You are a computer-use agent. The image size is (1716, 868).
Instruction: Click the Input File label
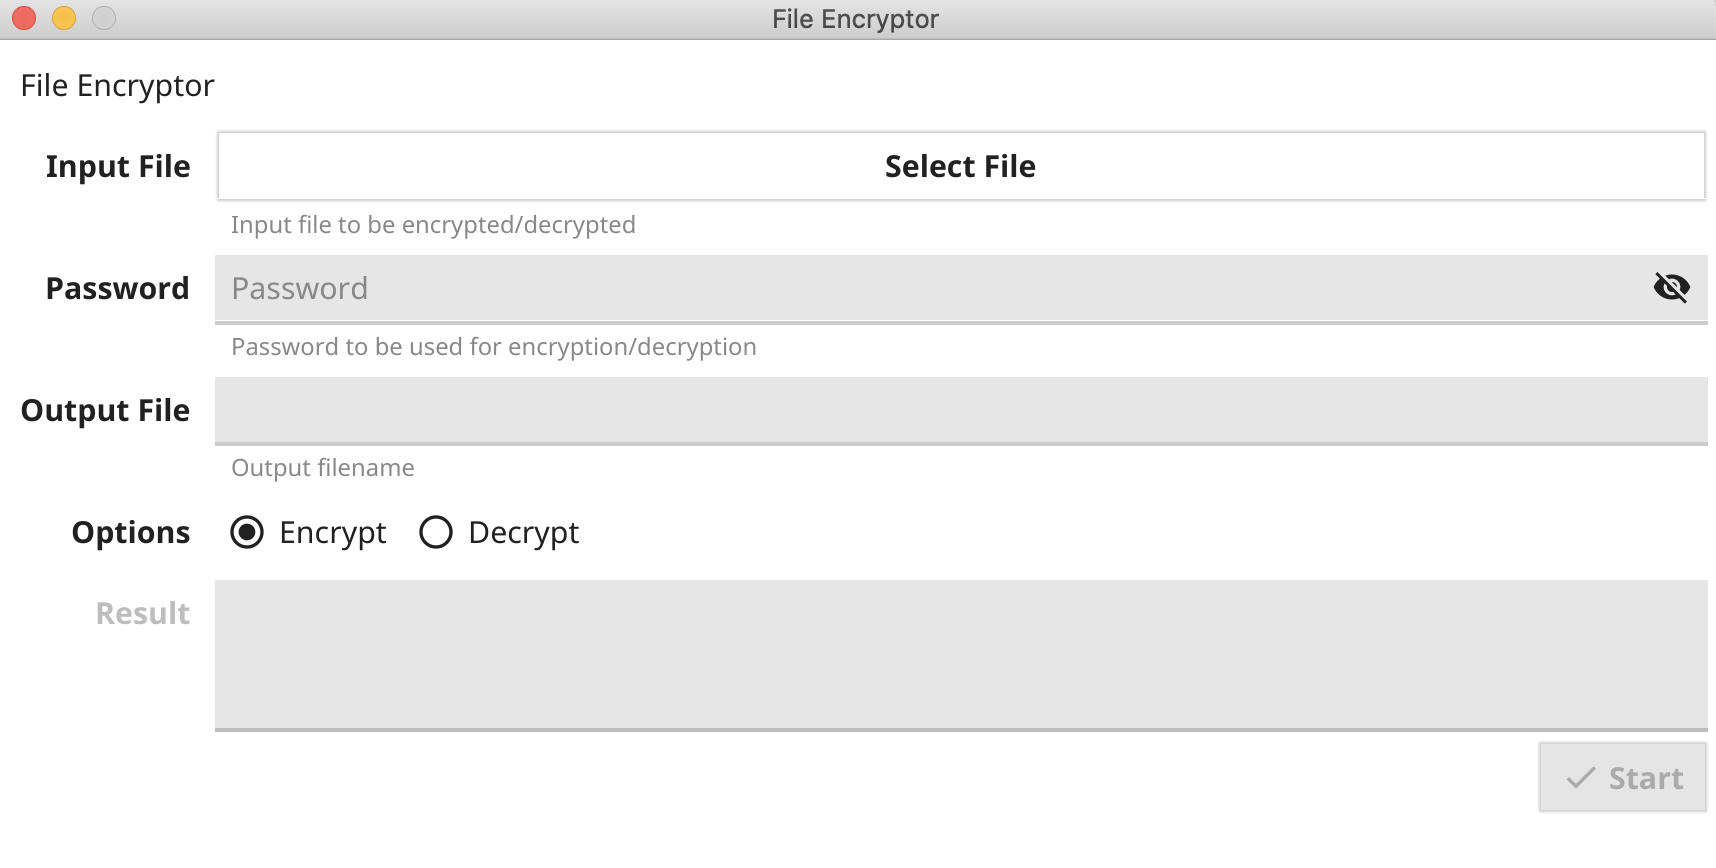pyautogui.click(x=117, y=166)
